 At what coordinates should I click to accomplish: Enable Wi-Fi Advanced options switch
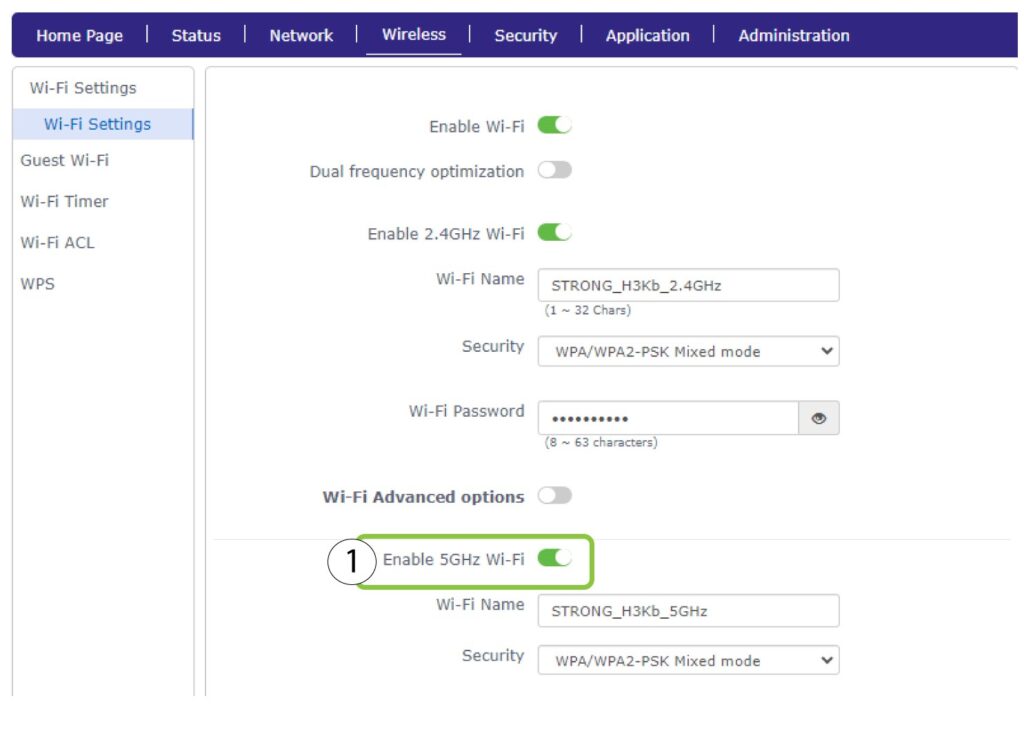554,496
